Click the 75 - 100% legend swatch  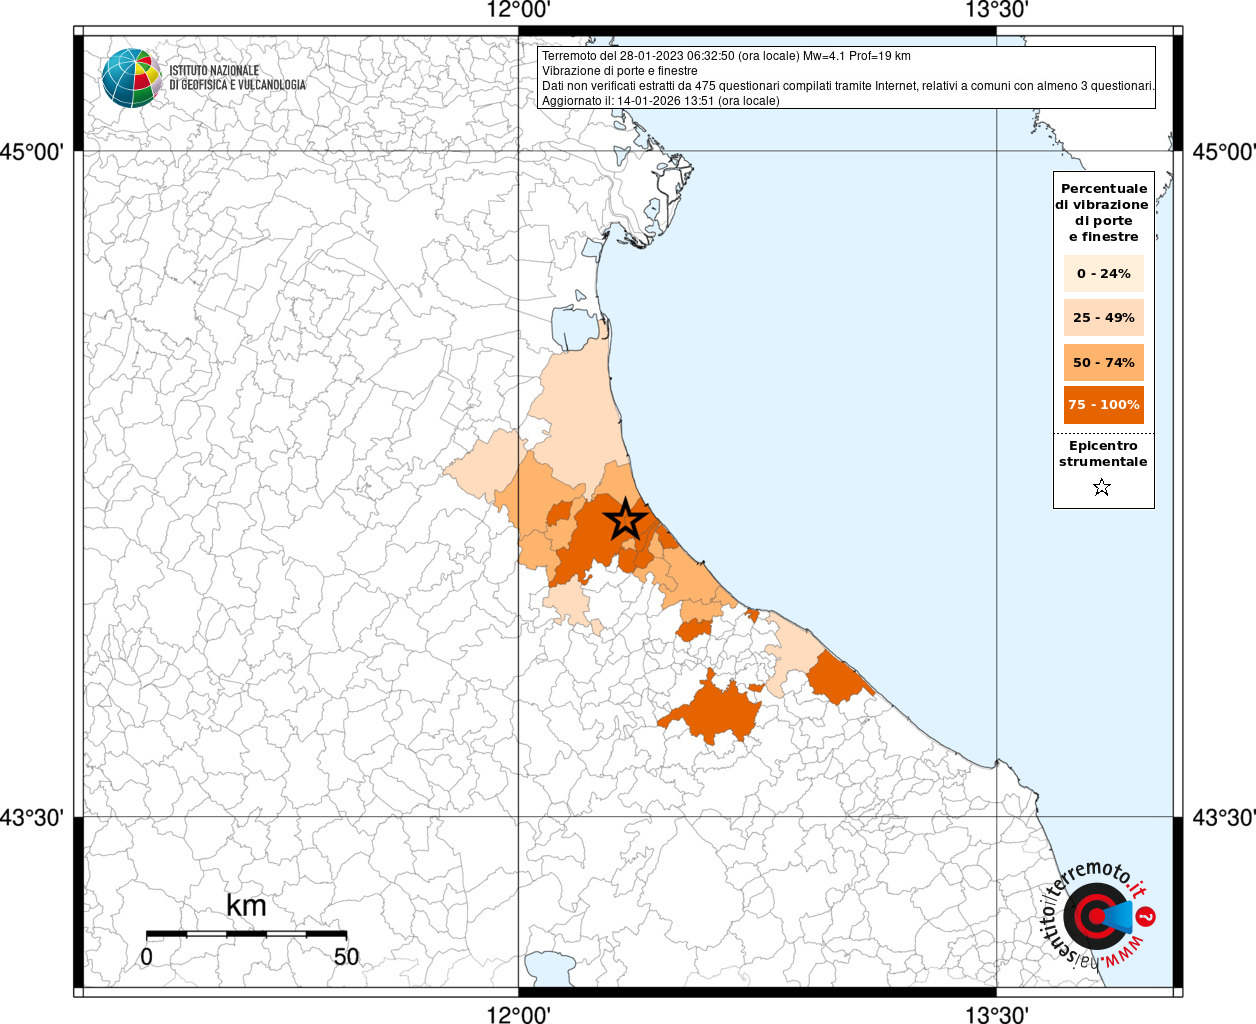(1103, 405)
